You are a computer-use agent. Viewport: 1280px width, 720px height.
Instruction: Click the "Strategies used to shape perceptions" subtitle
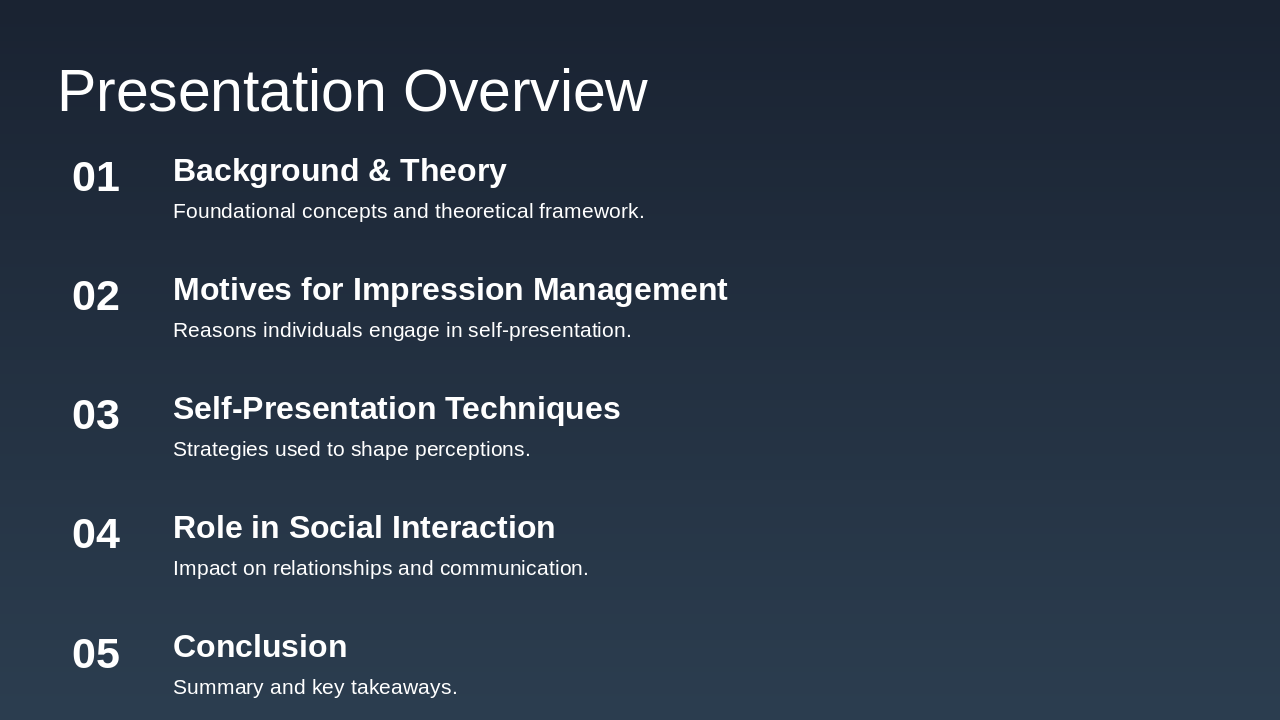tap(352, 449)
